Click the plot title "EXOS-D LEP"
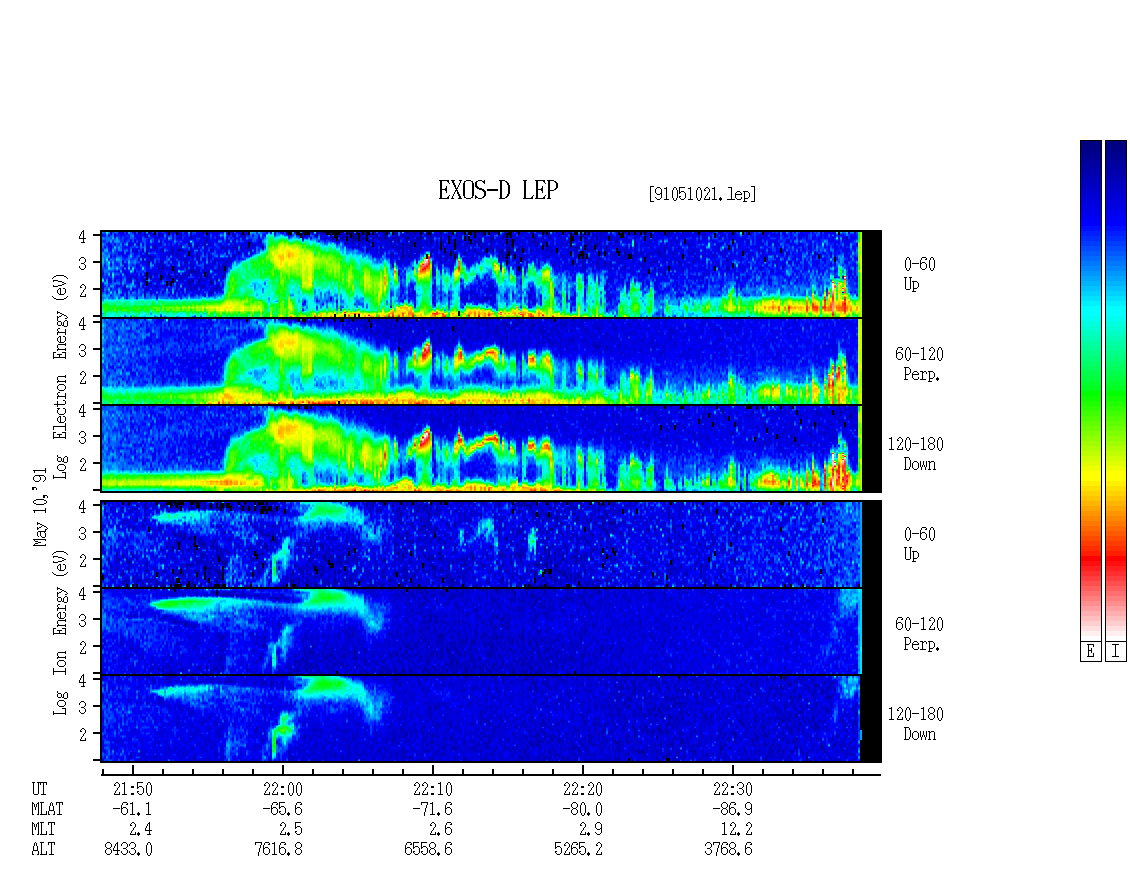The image size is (1130, 875). pyautogui.click(x=498, y=190)
